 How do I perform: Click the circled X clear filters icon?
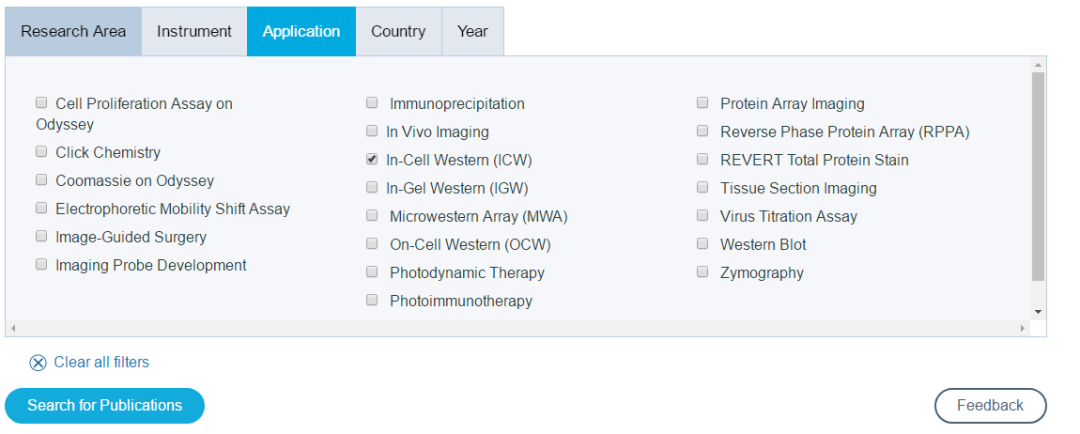pyautogui.click(x=38, y=363)
